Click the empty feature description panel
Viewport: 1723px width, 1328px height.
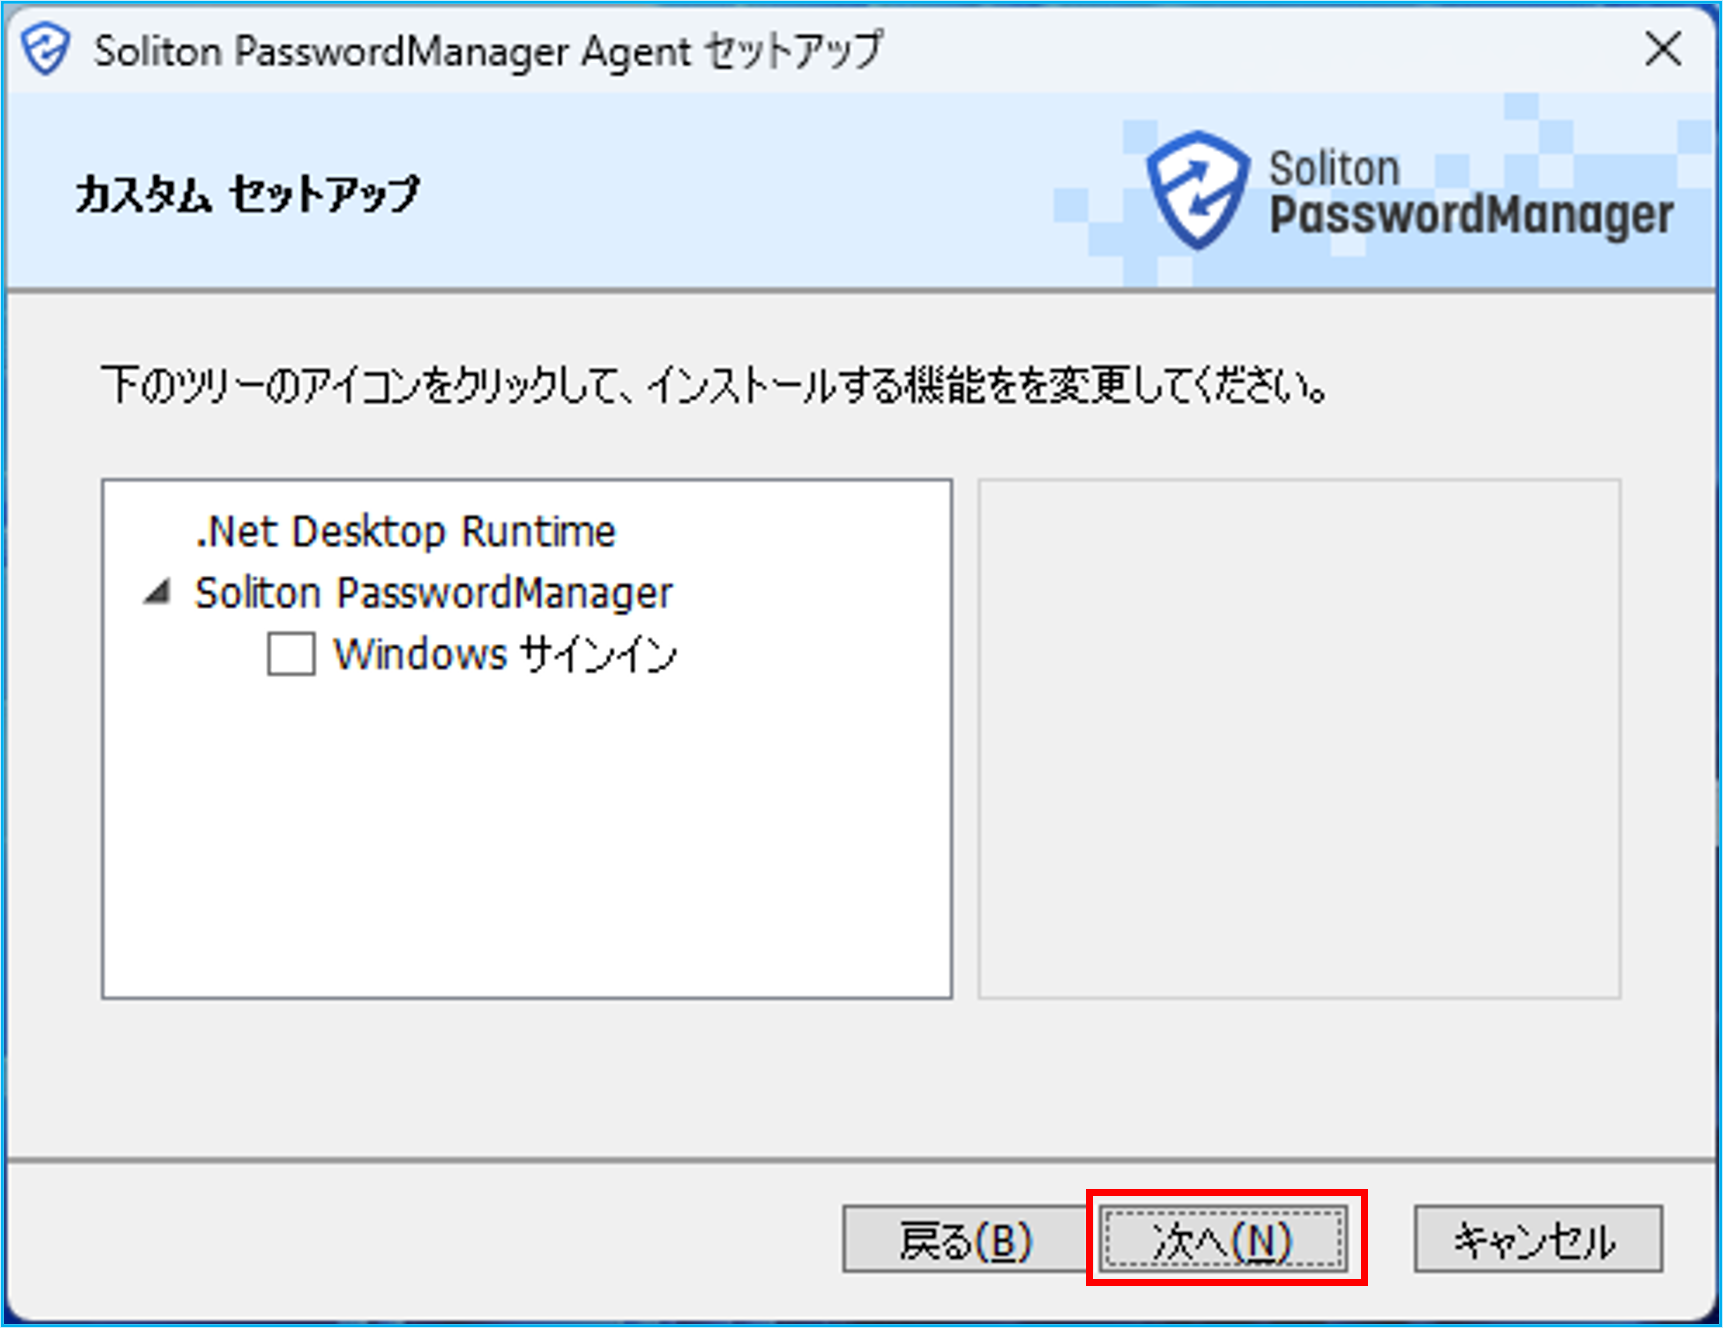click(1299, 738)
